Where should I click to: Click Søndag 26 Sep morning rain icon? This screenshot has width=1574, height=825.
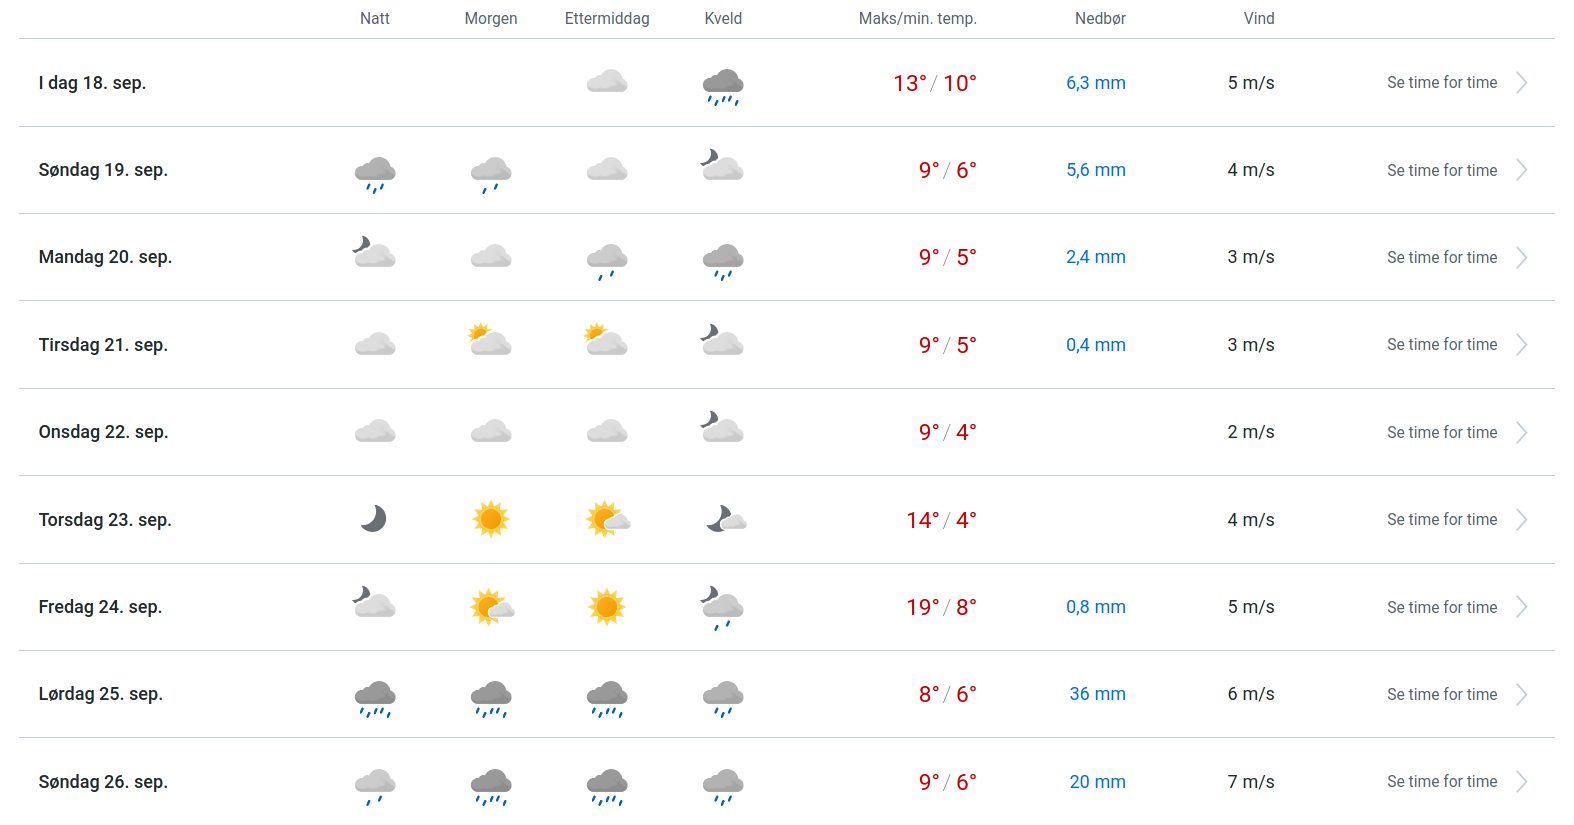(490, 785)
